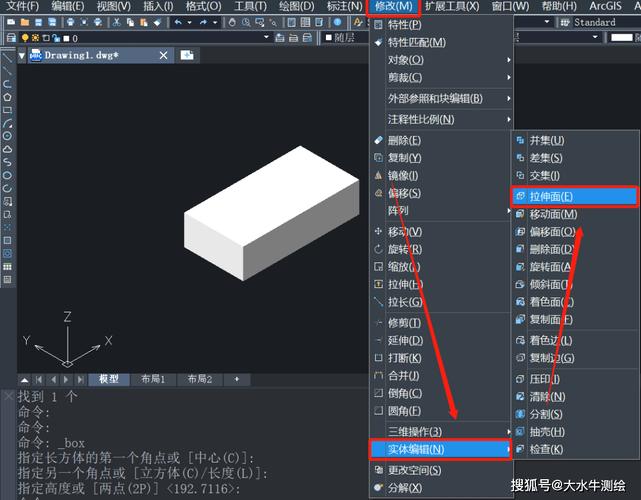The width and height of the screenshot is (641, 500).
Task: Expand the 对象(O) submenu
Action: tap(441, 60)
